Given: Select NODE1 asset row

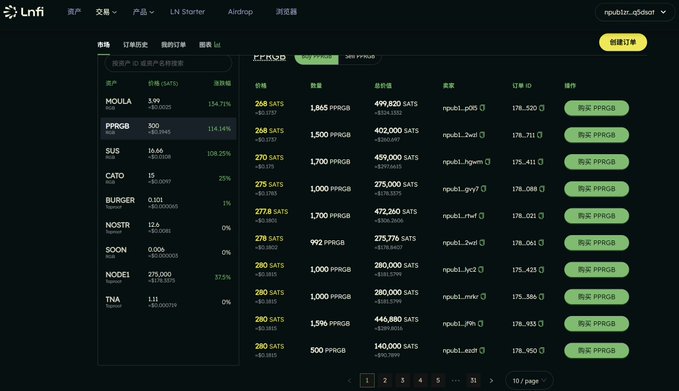Looking at the screenshot, I should click(x=168, y=277).
